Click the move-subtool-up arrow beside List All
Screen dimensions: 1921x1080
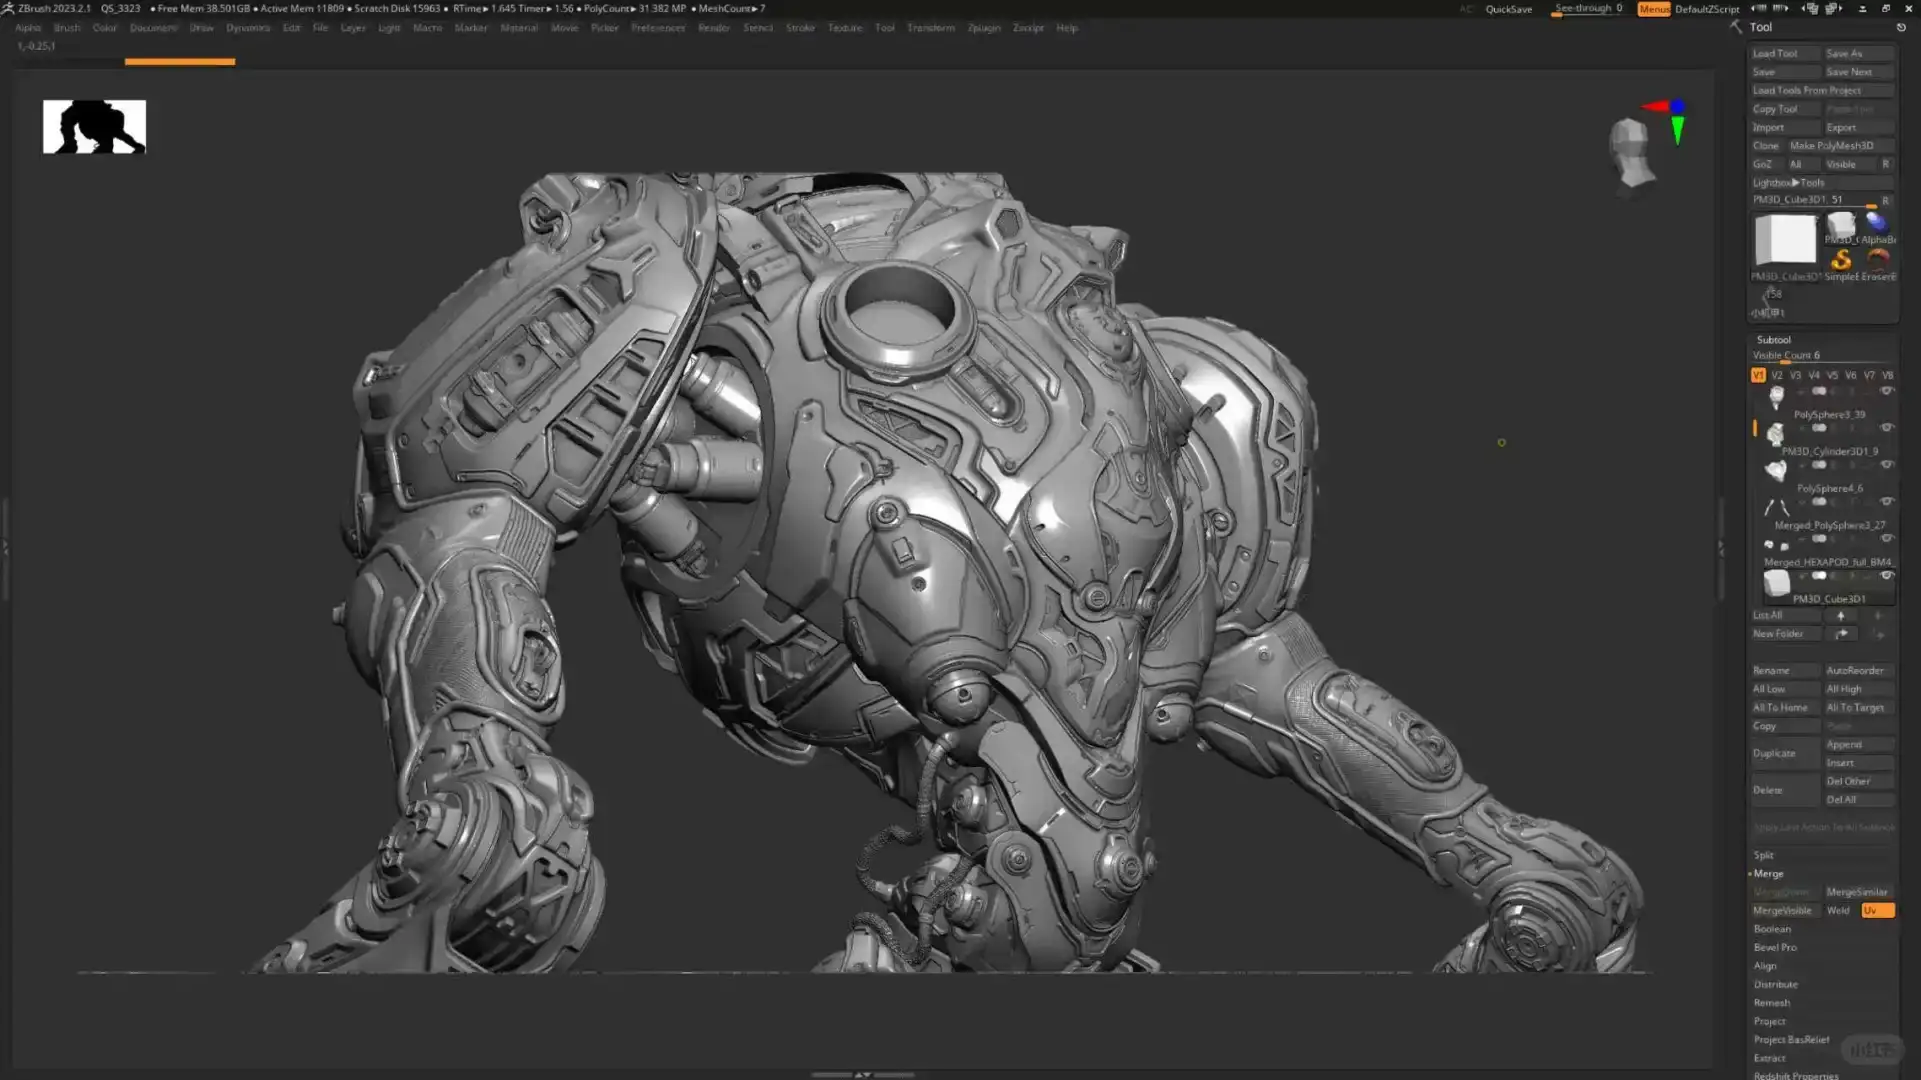[x=1840, y=615]
